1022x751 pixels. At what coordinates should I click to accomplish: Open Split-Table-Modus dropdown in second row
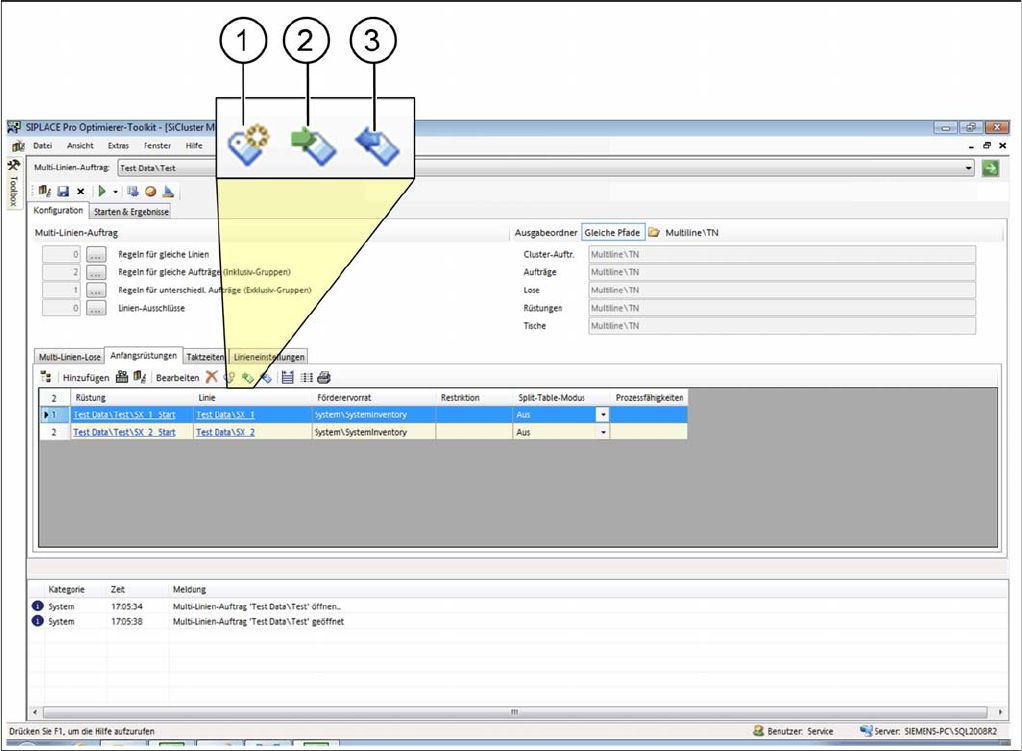[603, 432]
